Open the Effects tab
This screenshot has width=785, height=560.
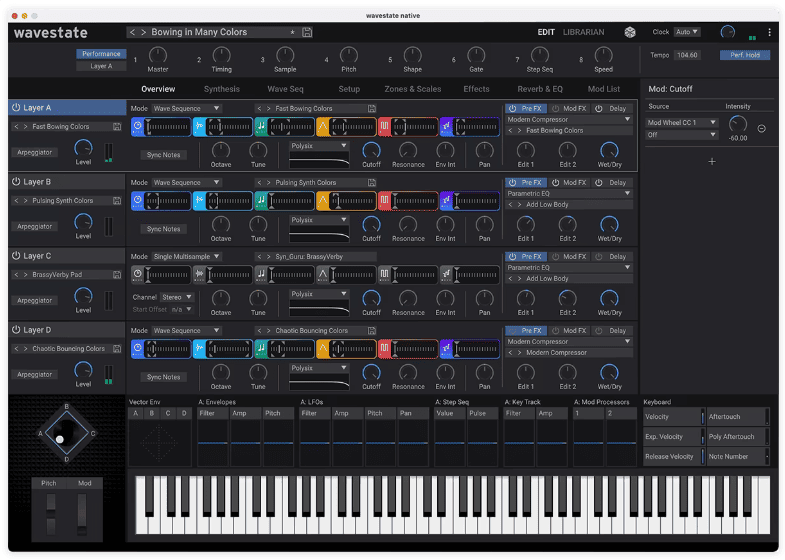476,89
